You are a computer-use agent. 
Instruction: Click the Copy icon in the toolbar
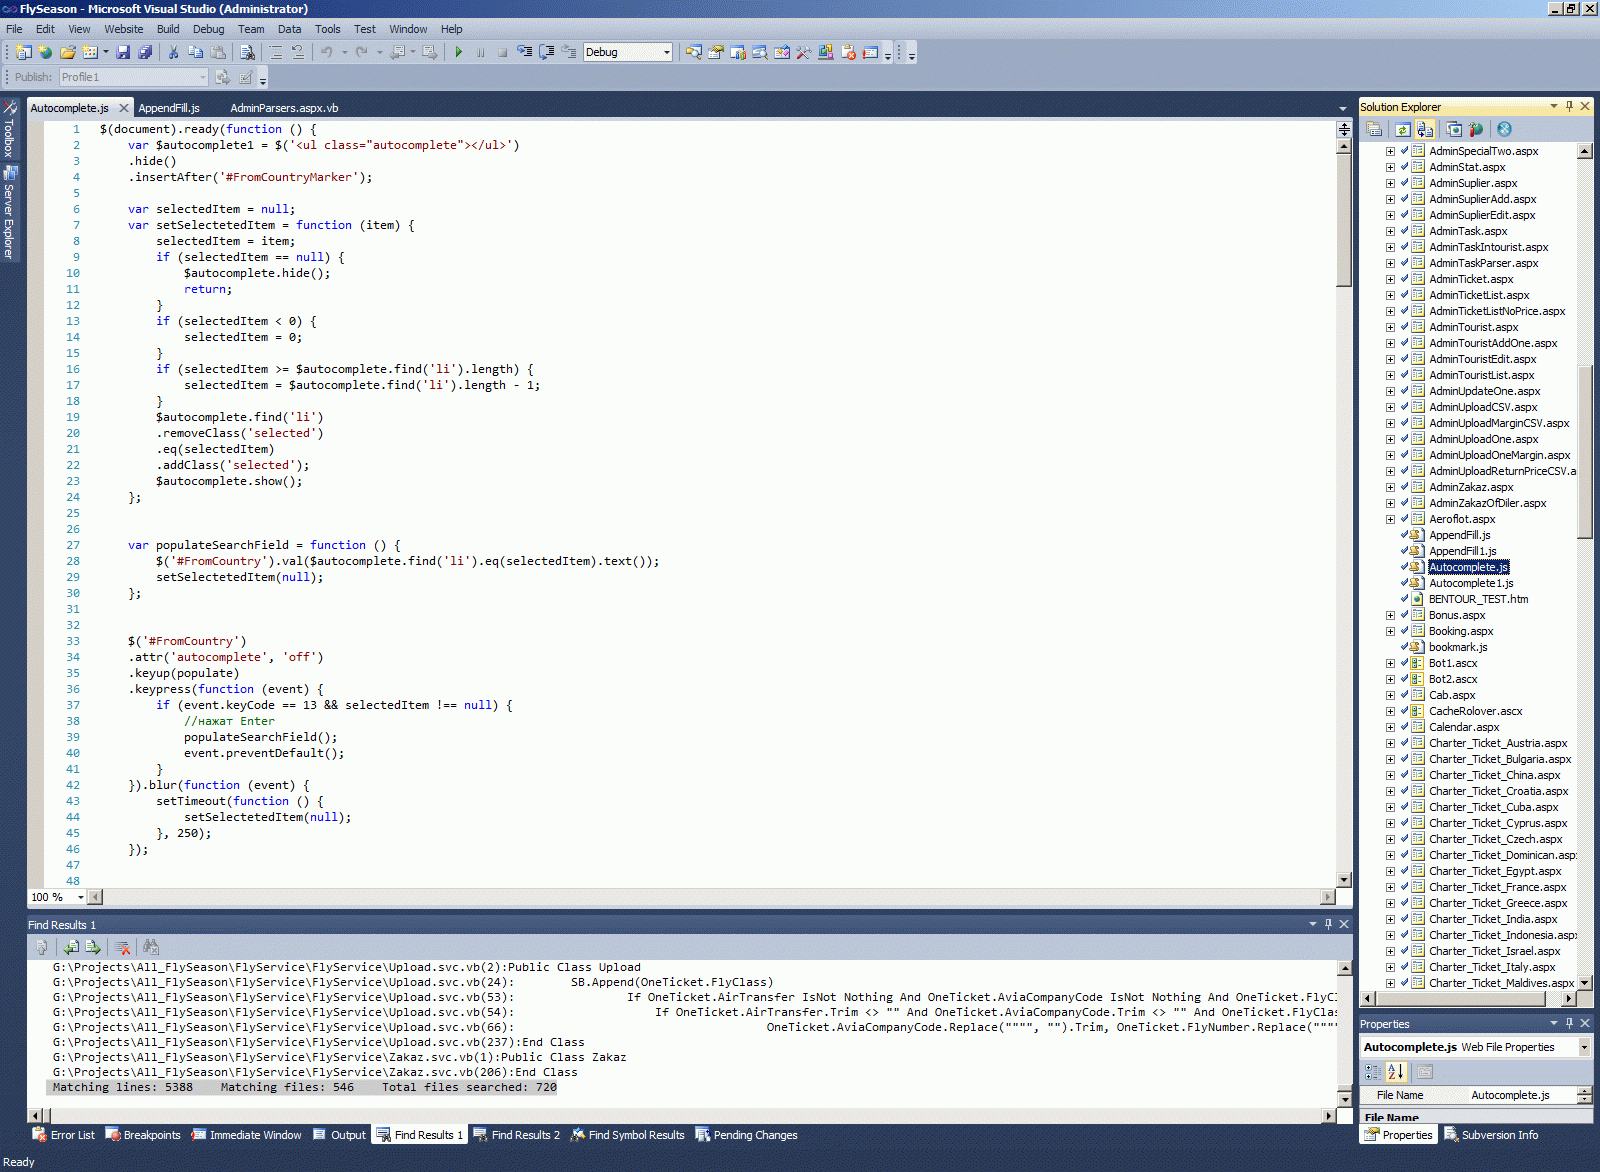coord(195,52)
